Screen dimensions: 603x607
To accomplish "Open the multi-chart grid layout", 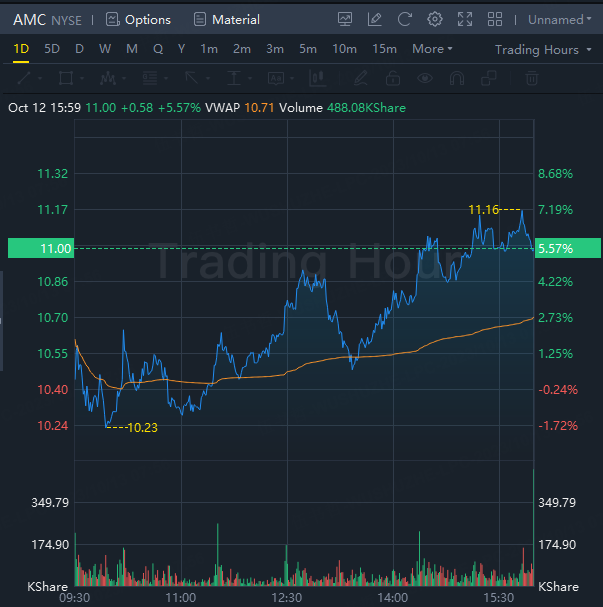I will pyautogui.click(x=494, y=19).
